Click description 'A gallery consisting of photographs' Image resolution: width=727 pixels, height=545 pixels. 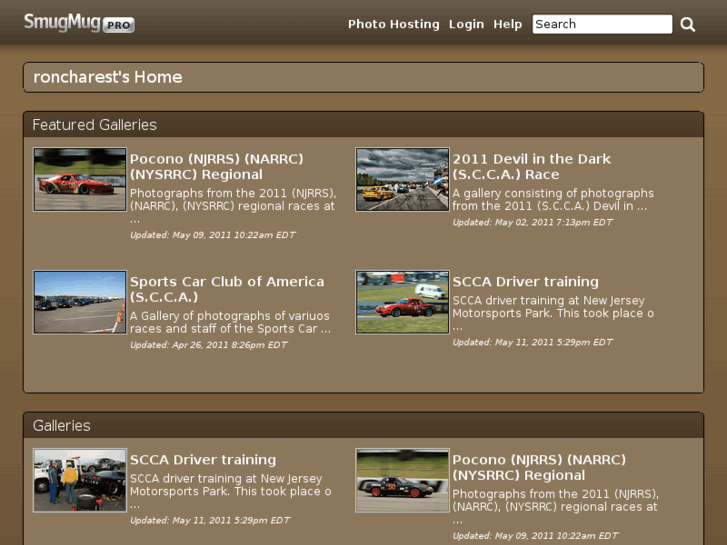[553, 193]
